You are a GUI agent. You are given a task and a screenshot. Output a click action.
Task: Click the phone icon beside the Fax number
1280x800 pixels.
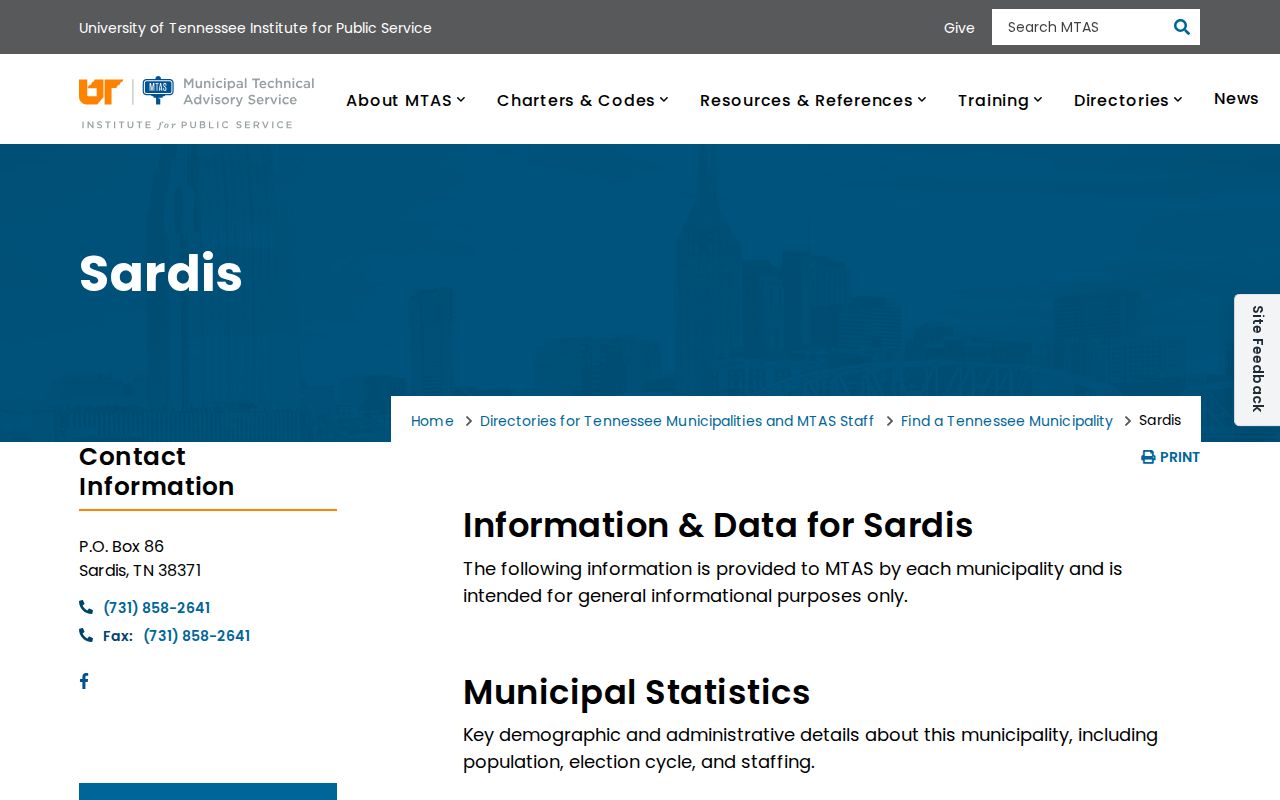pos(86,635)
